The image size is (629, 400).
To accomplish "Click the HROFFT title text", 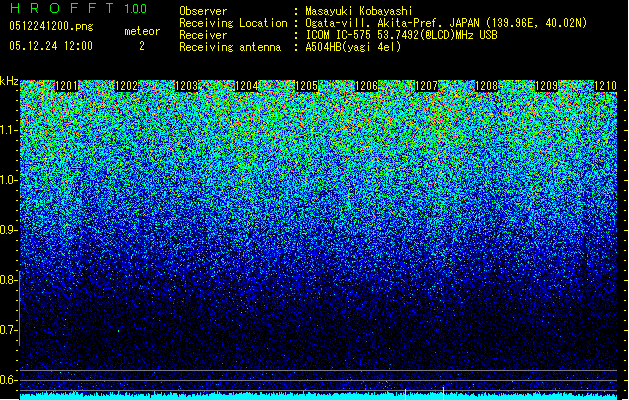I will coord(62,8).
